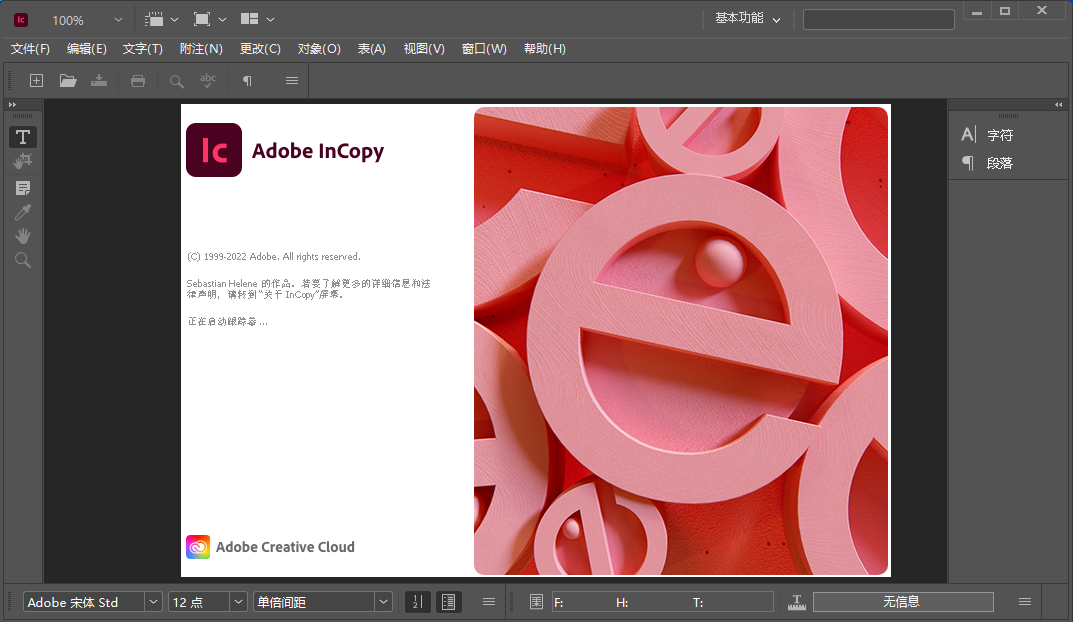
Task: Open the 附注(N) menu
Action: click(201, 49)
